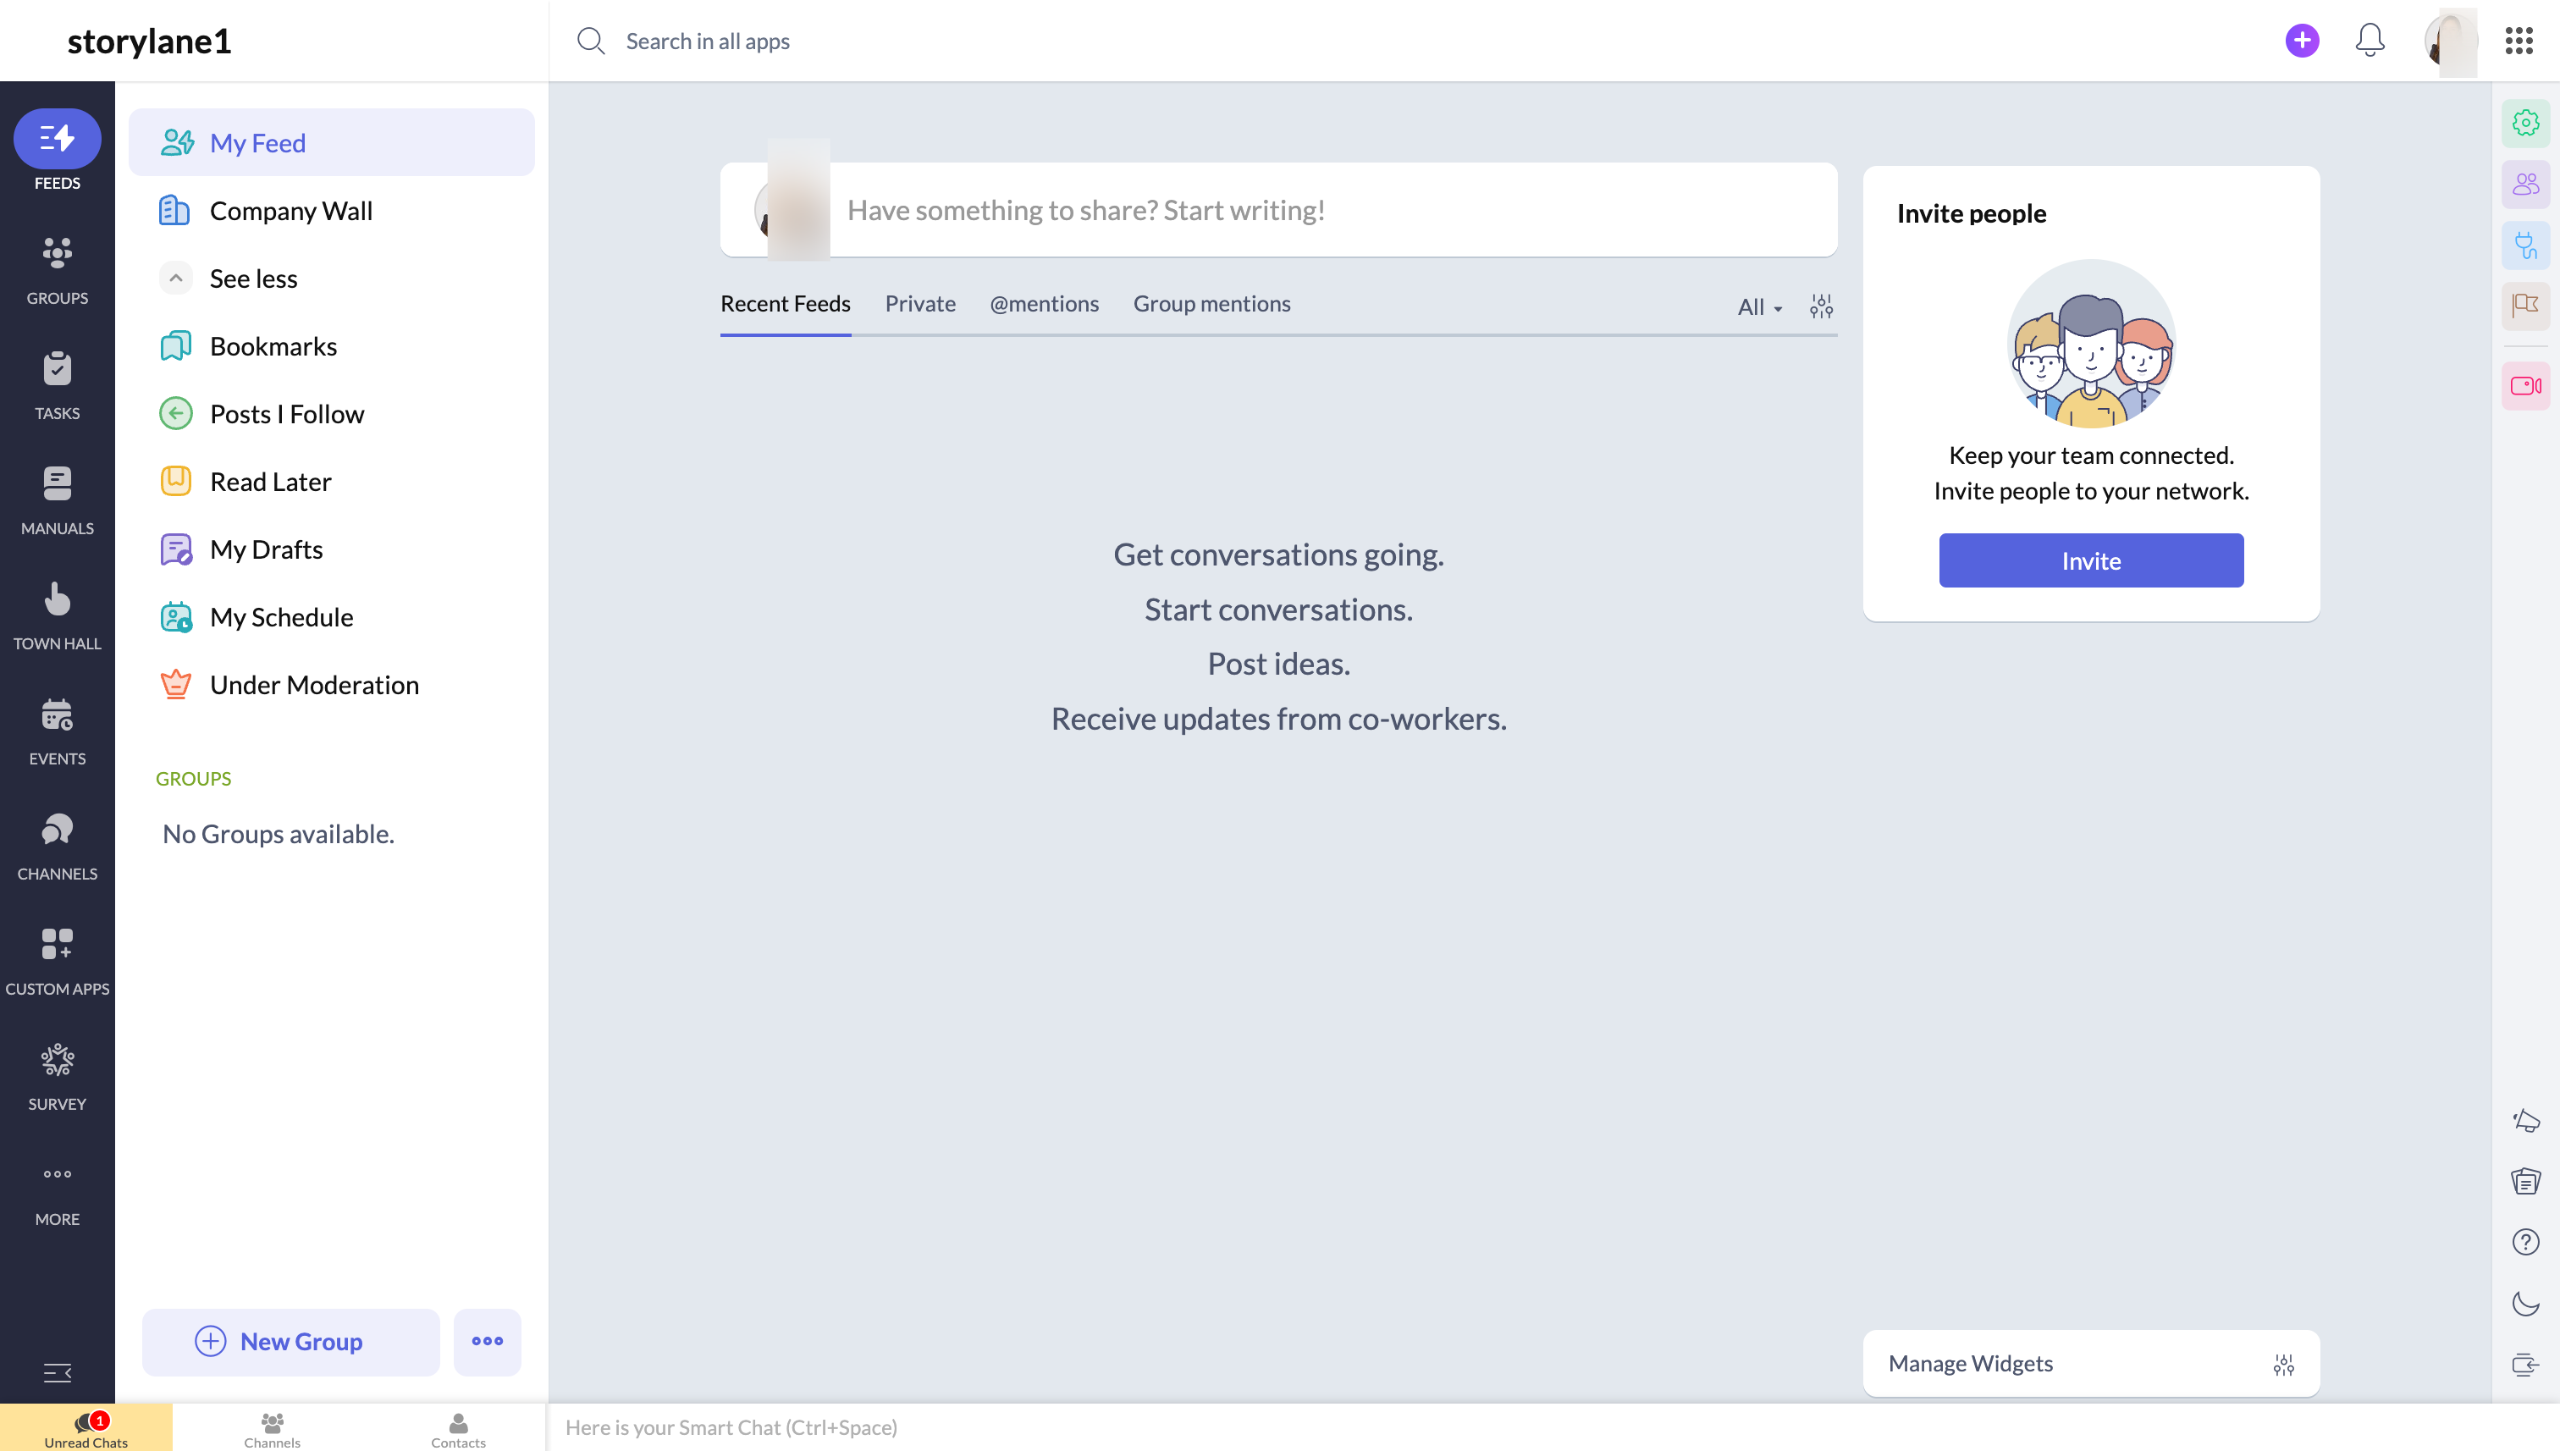
Task: Click the purple plus create button
Action: pos(2302,41)
